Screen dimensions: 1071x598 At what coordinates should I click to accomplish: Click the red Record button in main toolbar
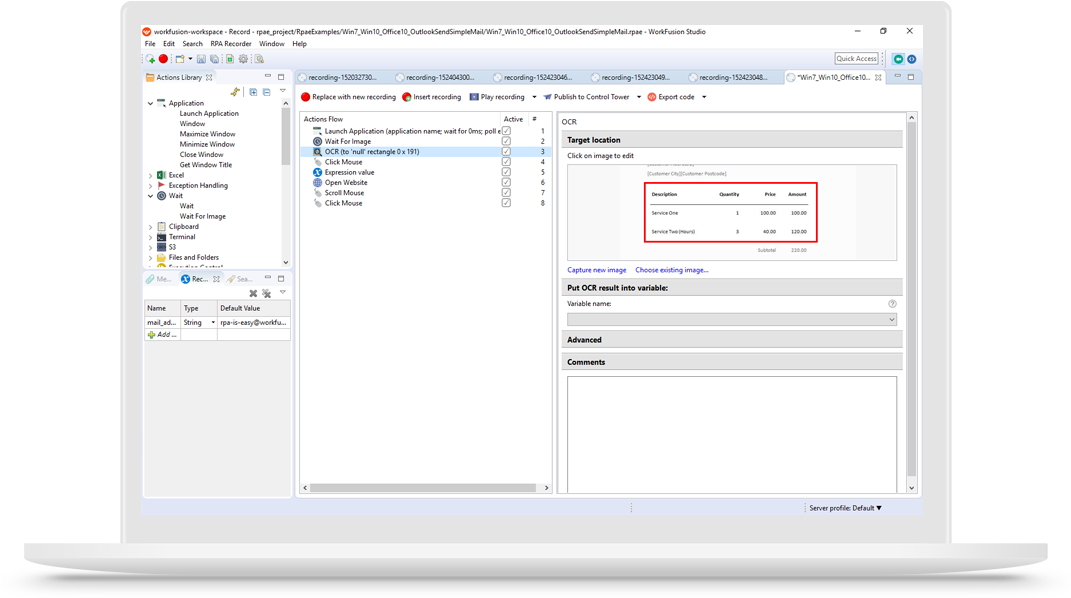(x=163, y=59)
